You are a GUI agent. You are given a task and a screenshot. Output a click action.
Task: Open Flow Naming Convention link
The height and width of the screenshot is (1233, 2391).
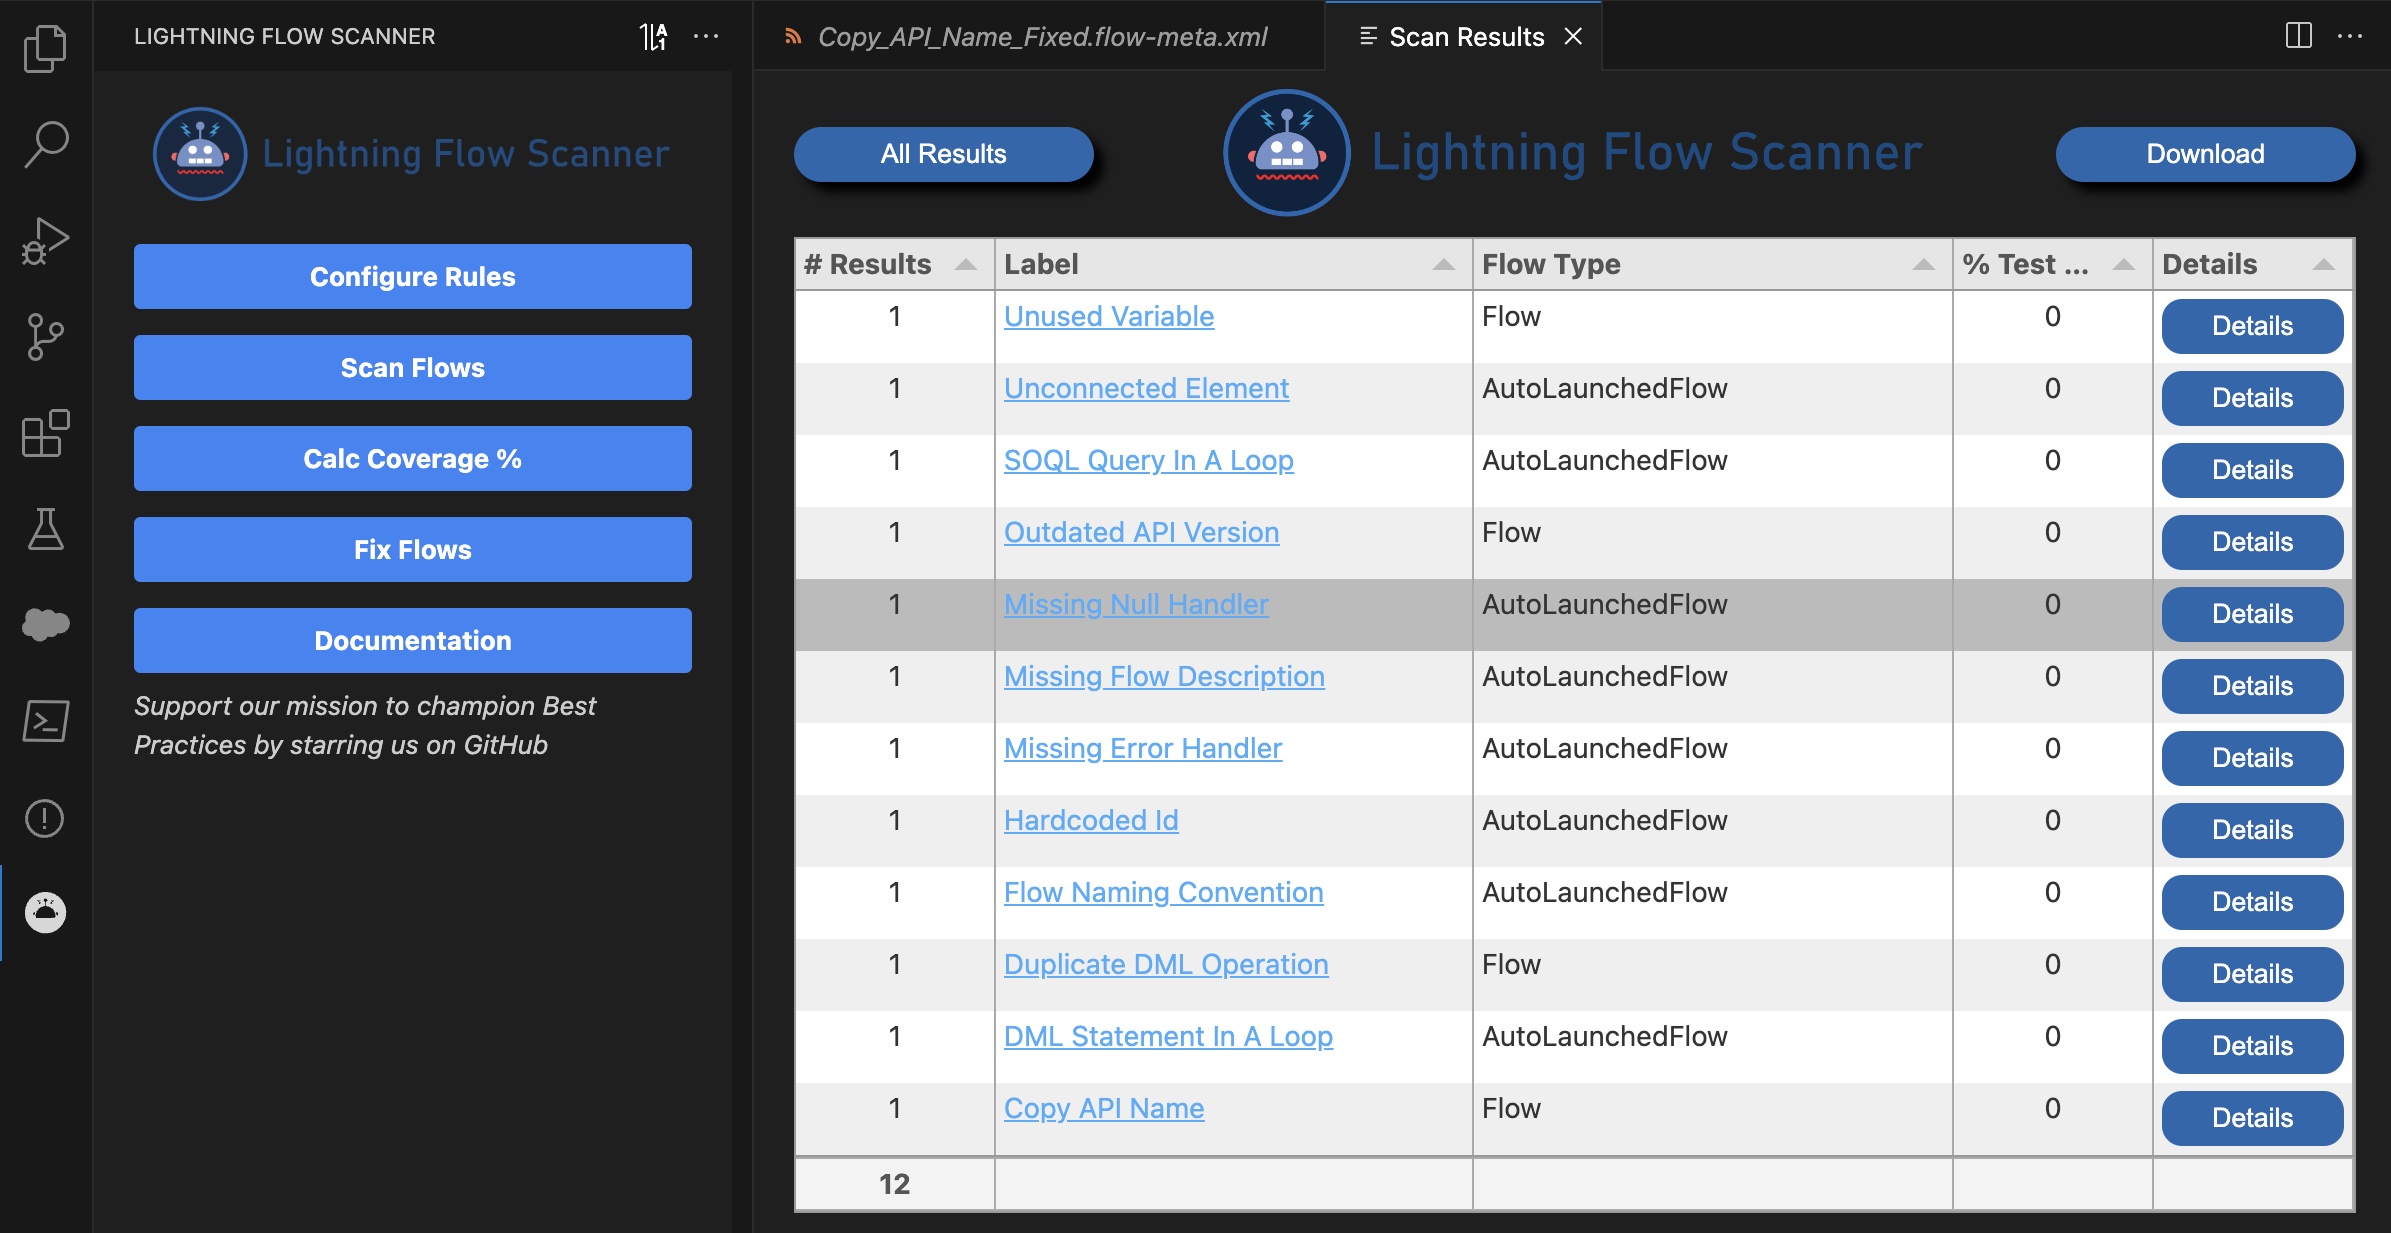(1163, 892)
